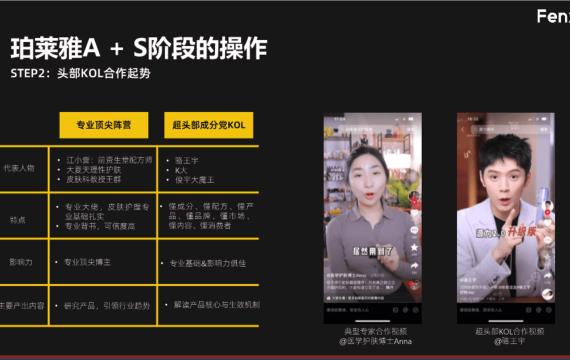Tap the creator avatar follow icon in the Anna video
570x360 pixels.
tap(414, 196)
